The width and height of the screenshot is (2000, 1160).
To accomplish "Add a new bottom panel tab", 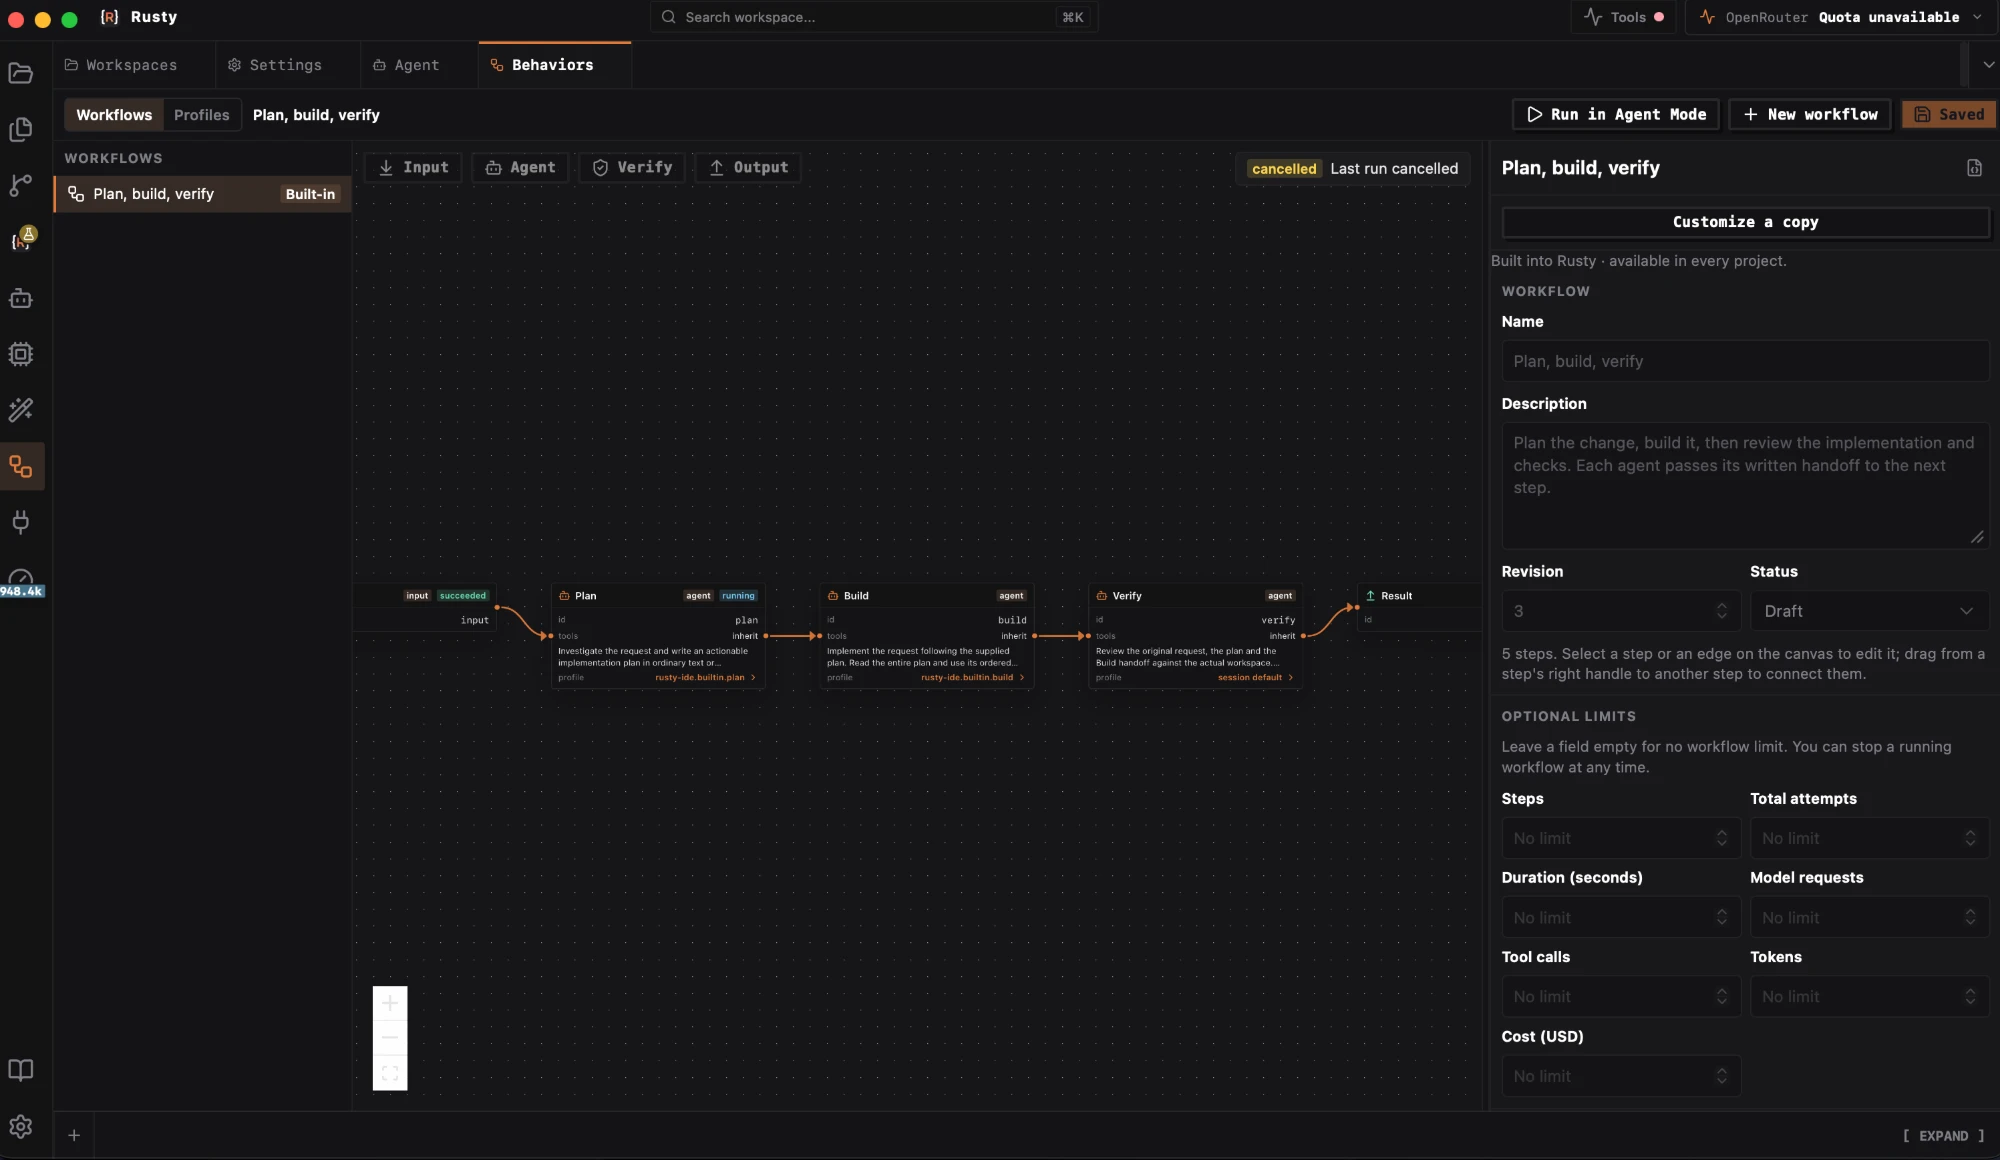I will [74, 1135].
